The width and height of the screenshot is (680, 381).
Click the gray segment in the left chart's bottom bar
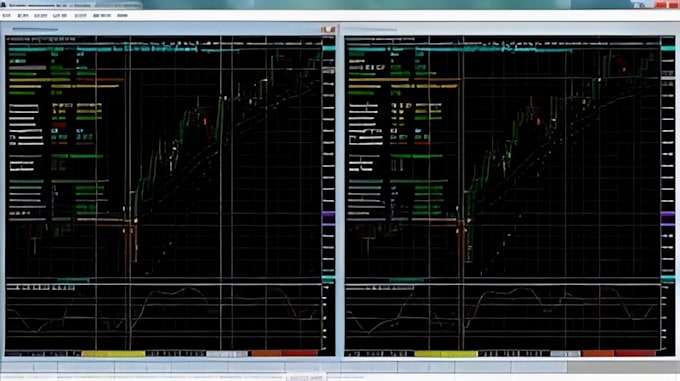pos(227,354)
